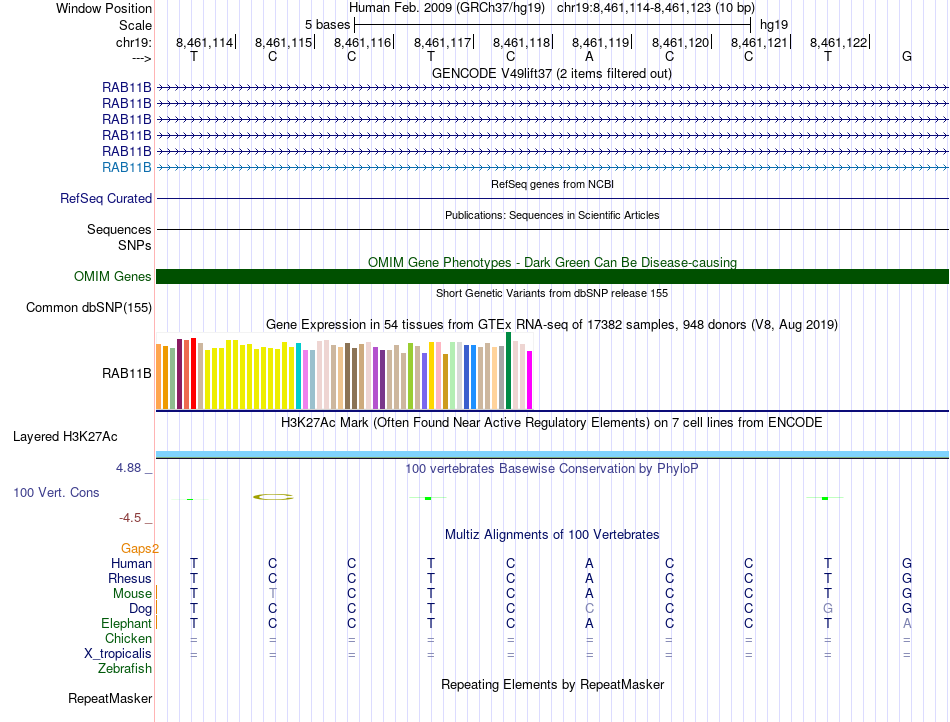Select the Common dbSNP(155) track label
The image size is (950, 722).
[88, 308]
